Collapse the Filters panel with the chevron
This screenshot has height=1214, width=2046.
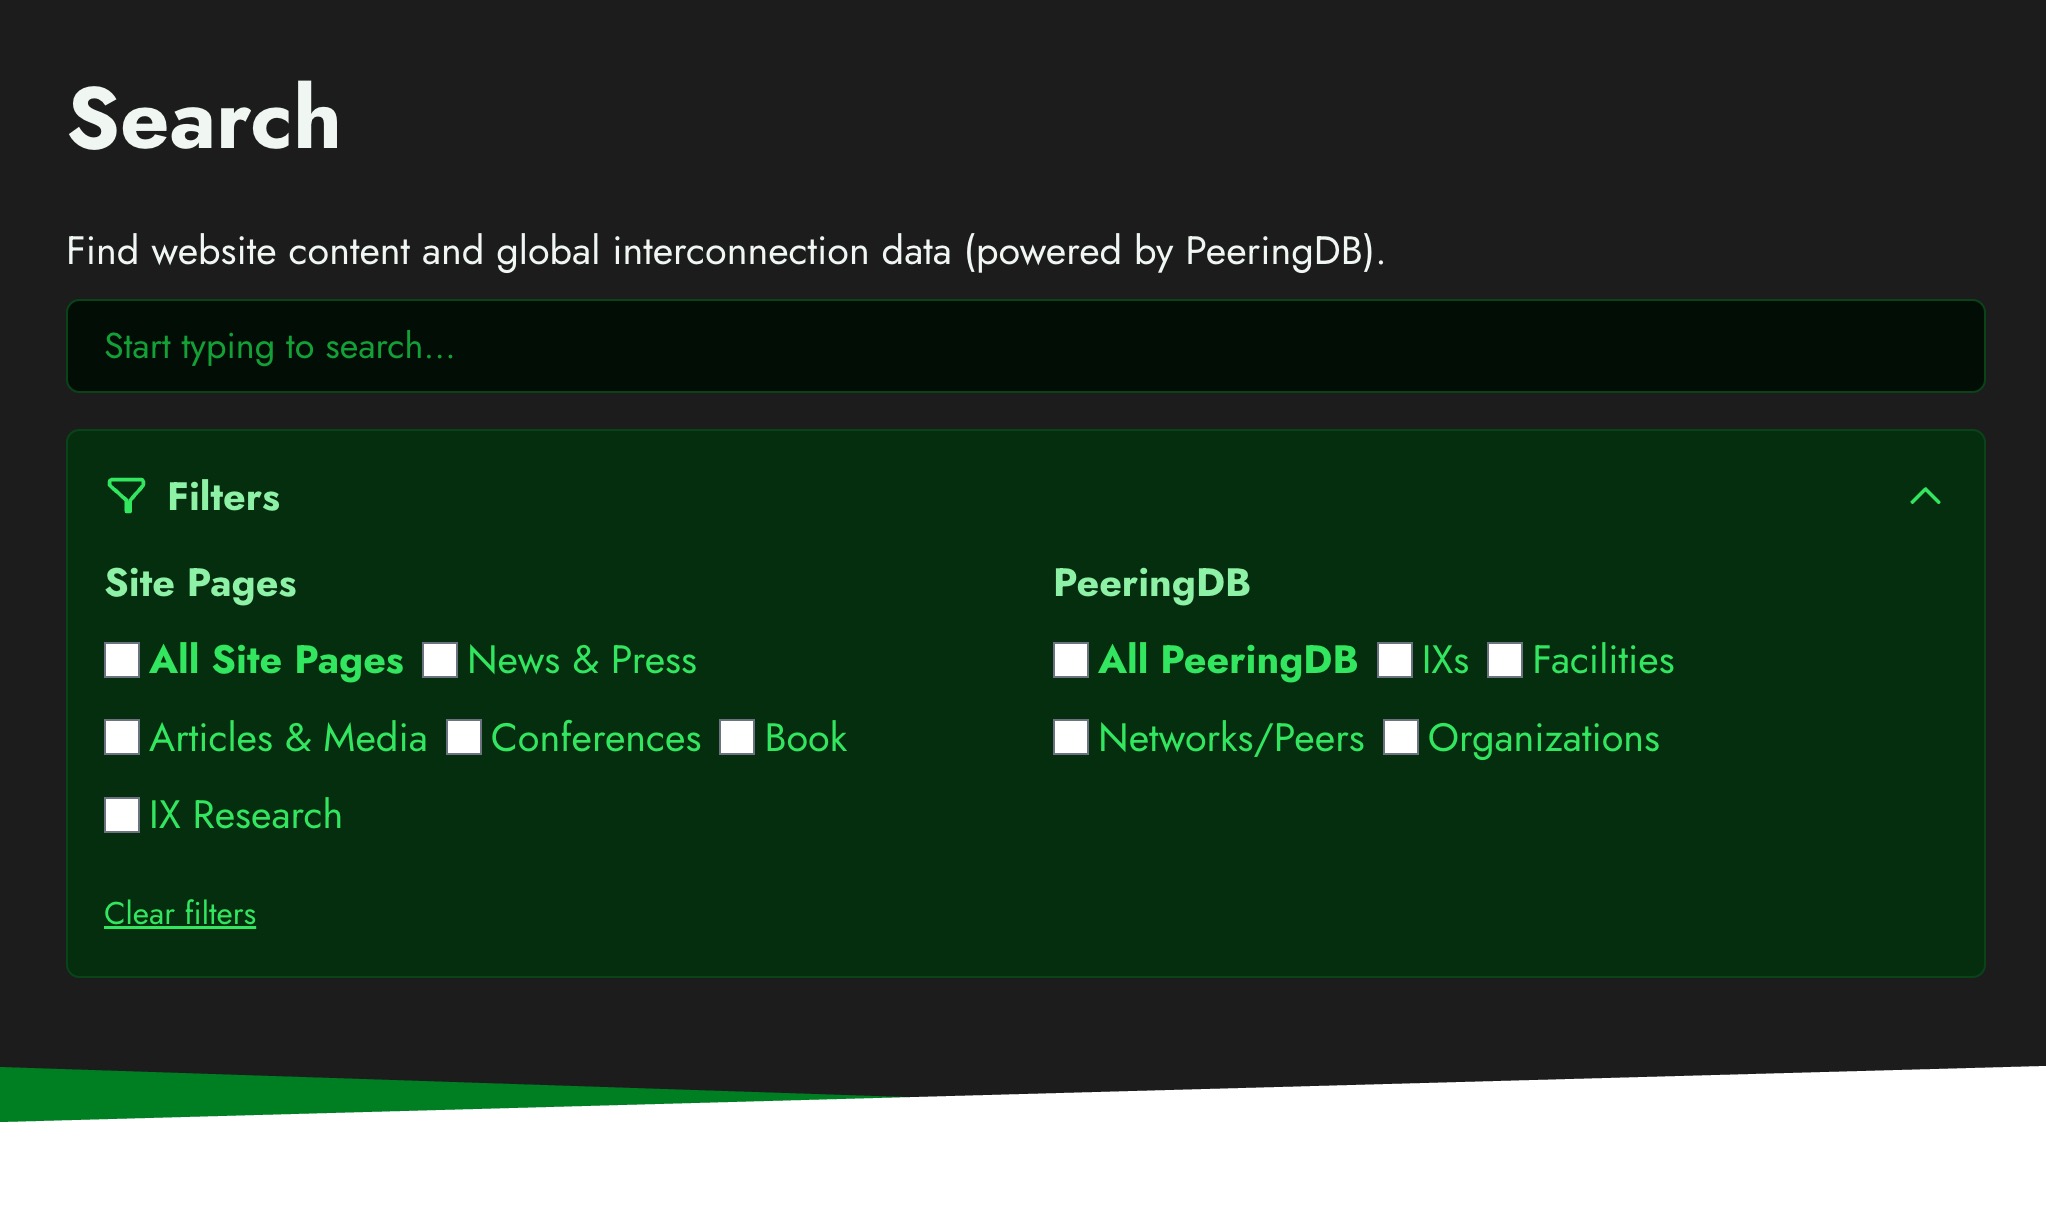1925,497
